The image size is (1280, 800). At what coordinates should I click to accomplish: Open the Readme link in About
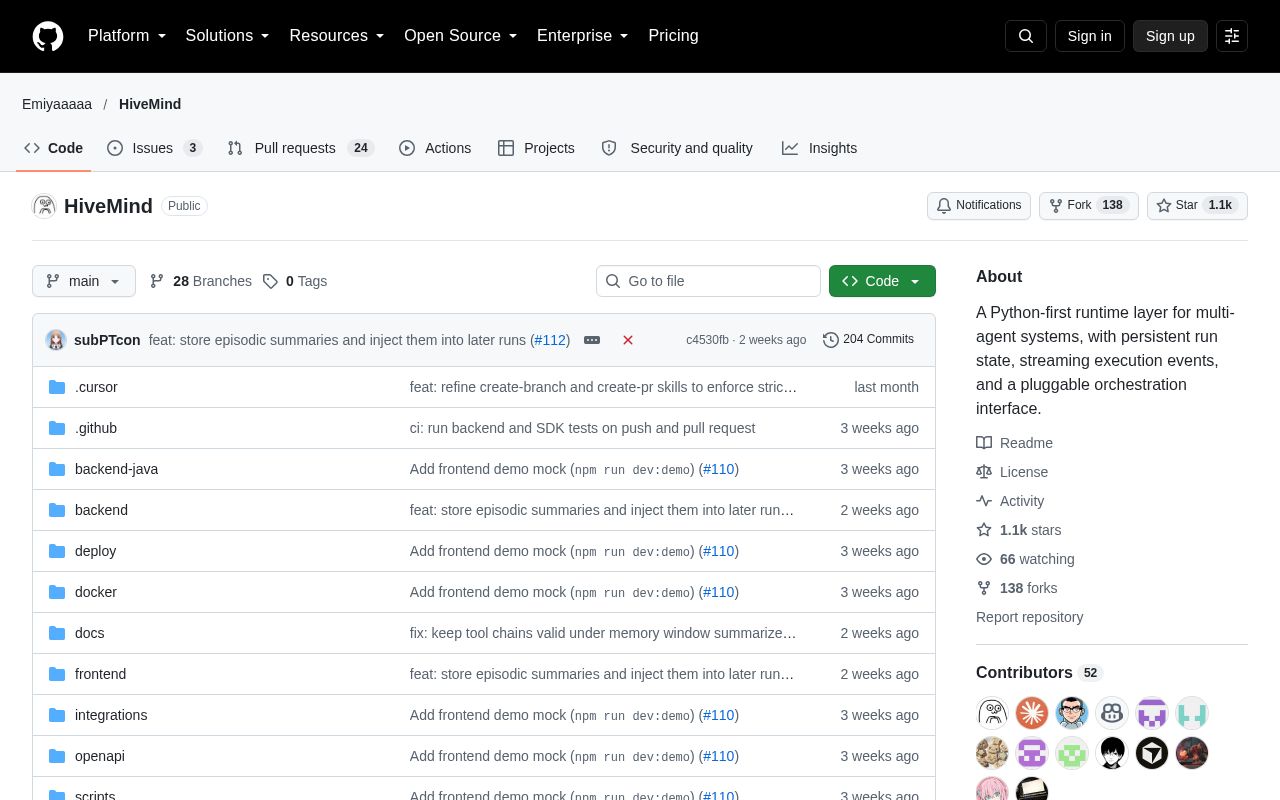1015,443
